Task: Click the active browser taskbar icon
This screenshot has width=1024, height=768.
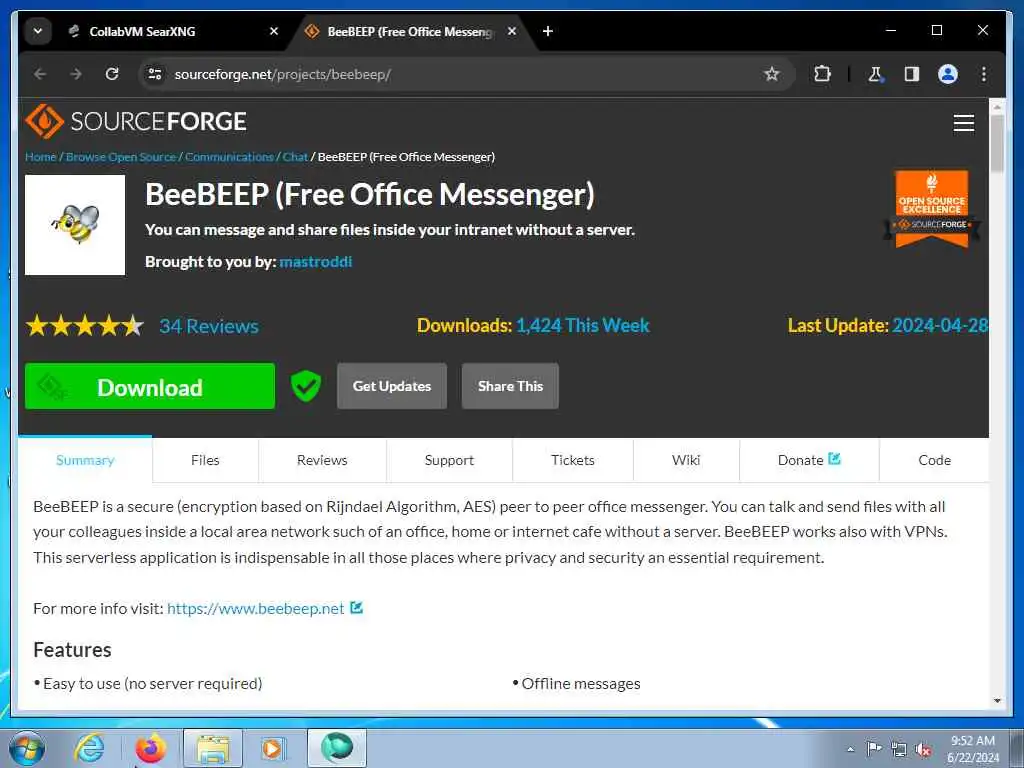Action: 337,748
